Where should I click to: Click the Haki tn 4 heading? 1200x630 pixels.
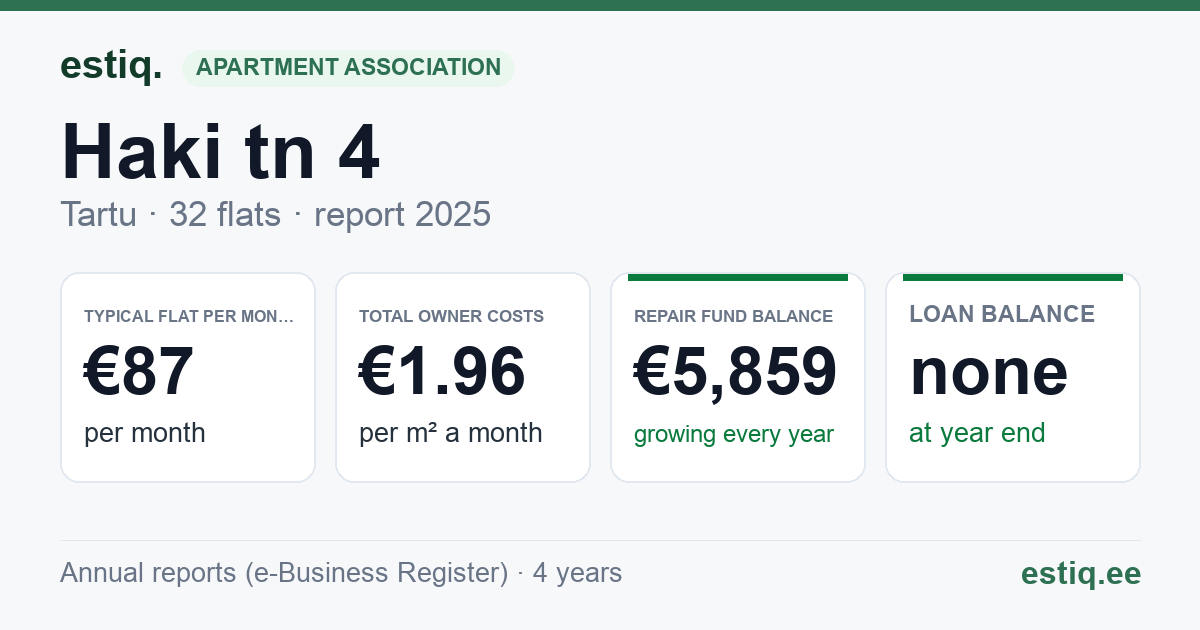coord(220,152)
